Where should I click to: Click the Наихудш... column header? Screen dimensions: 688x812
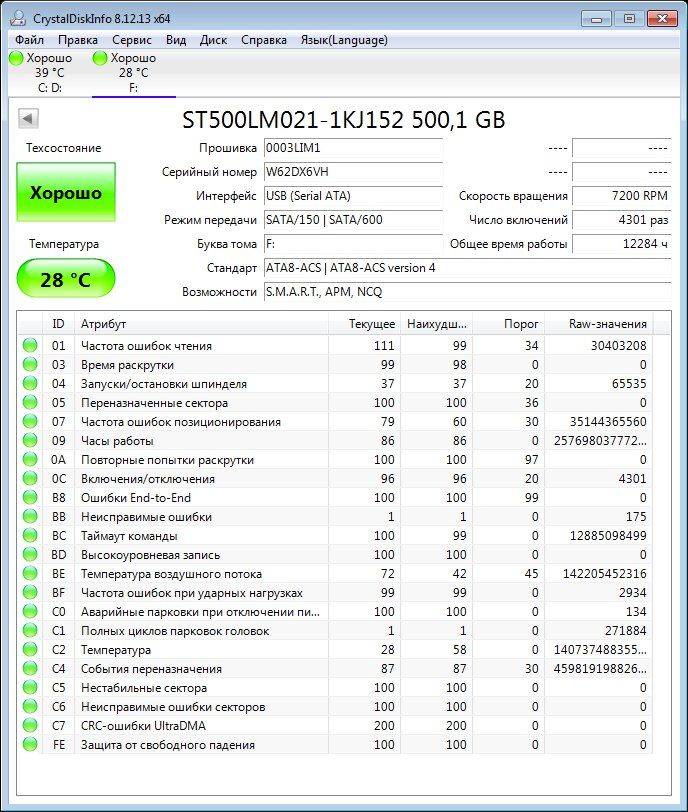pos(436,324)
